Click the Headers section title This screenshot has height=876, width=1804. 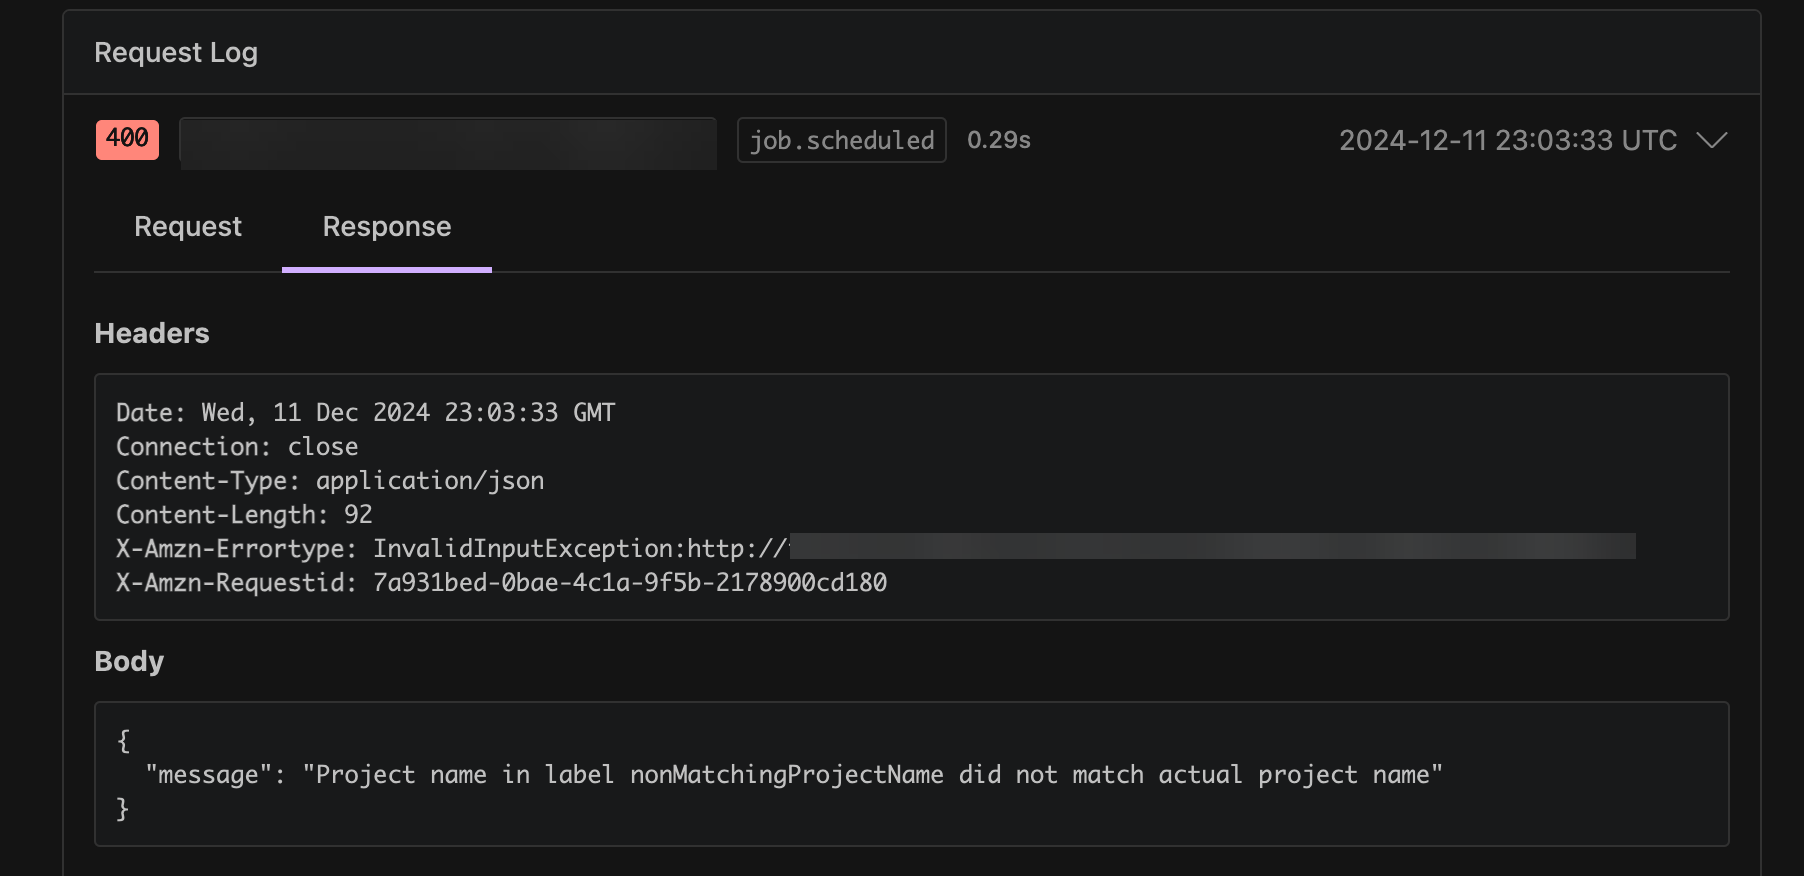point(152,333)
